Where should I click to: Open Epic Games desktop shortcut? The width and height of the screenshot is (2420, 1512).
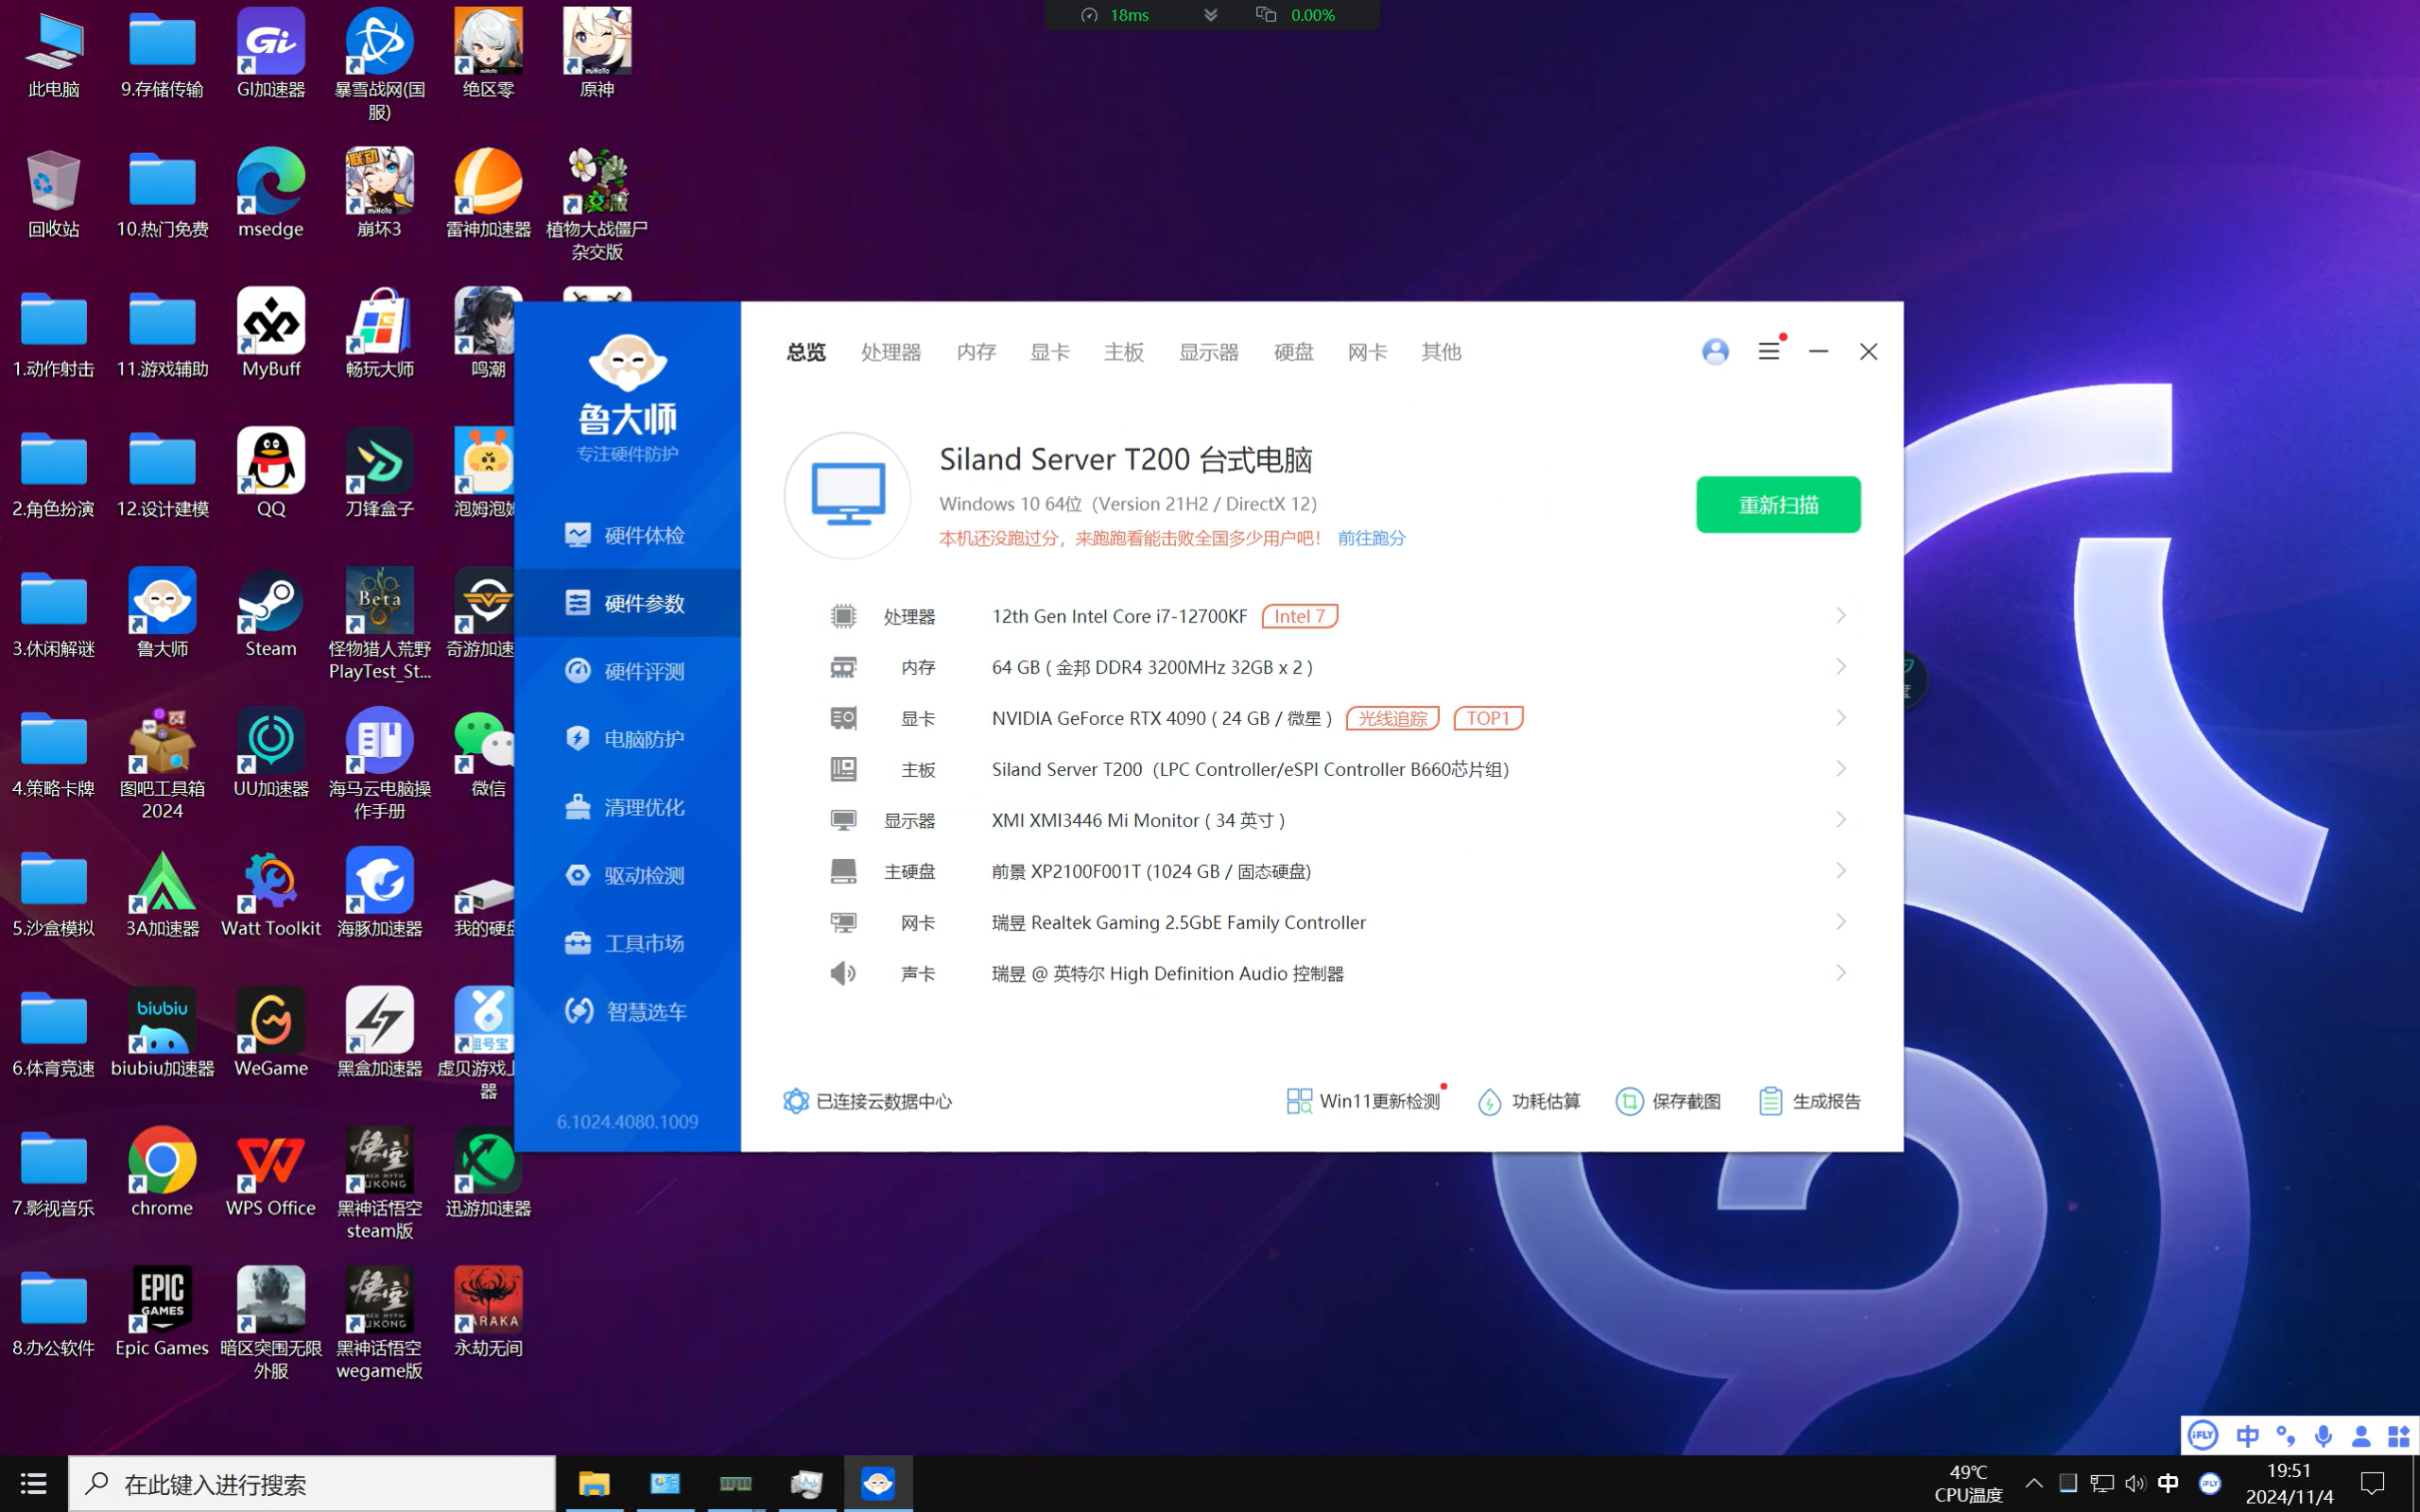pos(162,1313)
